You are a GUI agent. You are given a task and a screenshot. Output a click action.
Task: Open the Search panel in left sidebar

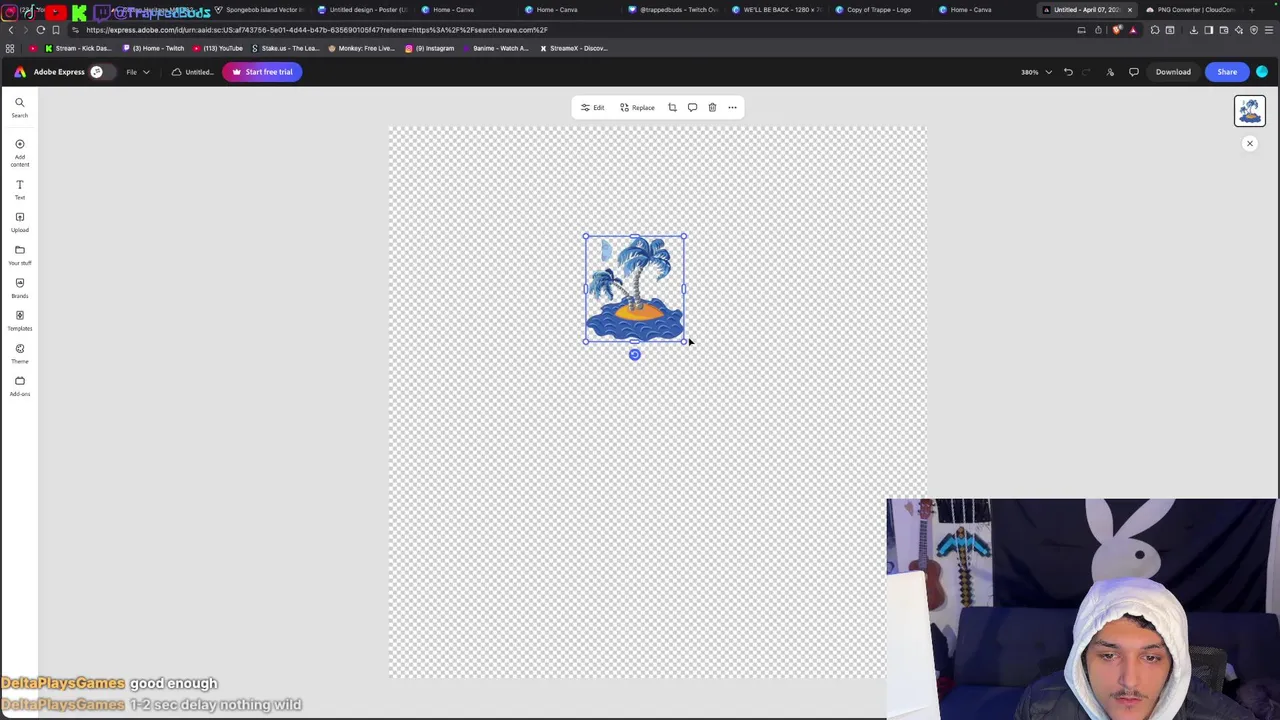click(x=19, y=108)
